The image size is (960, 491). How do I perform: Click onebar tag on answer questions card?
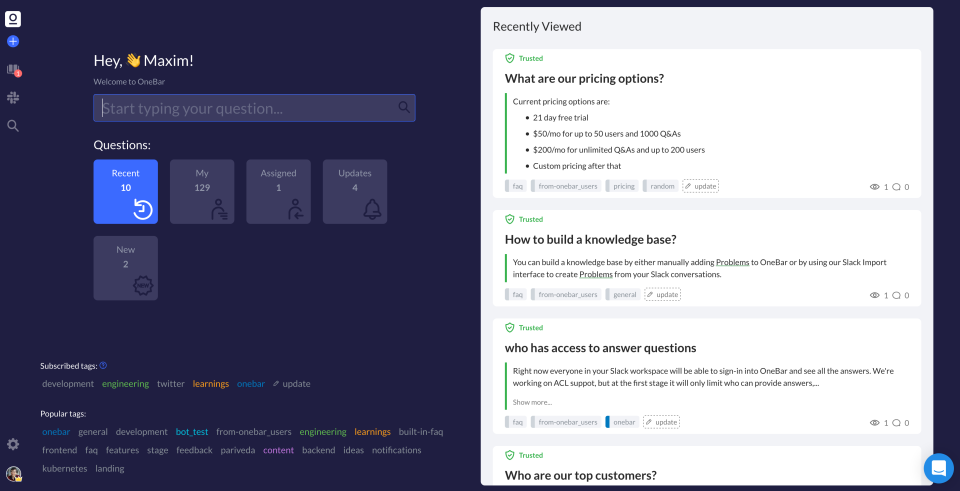pos(623,422)
